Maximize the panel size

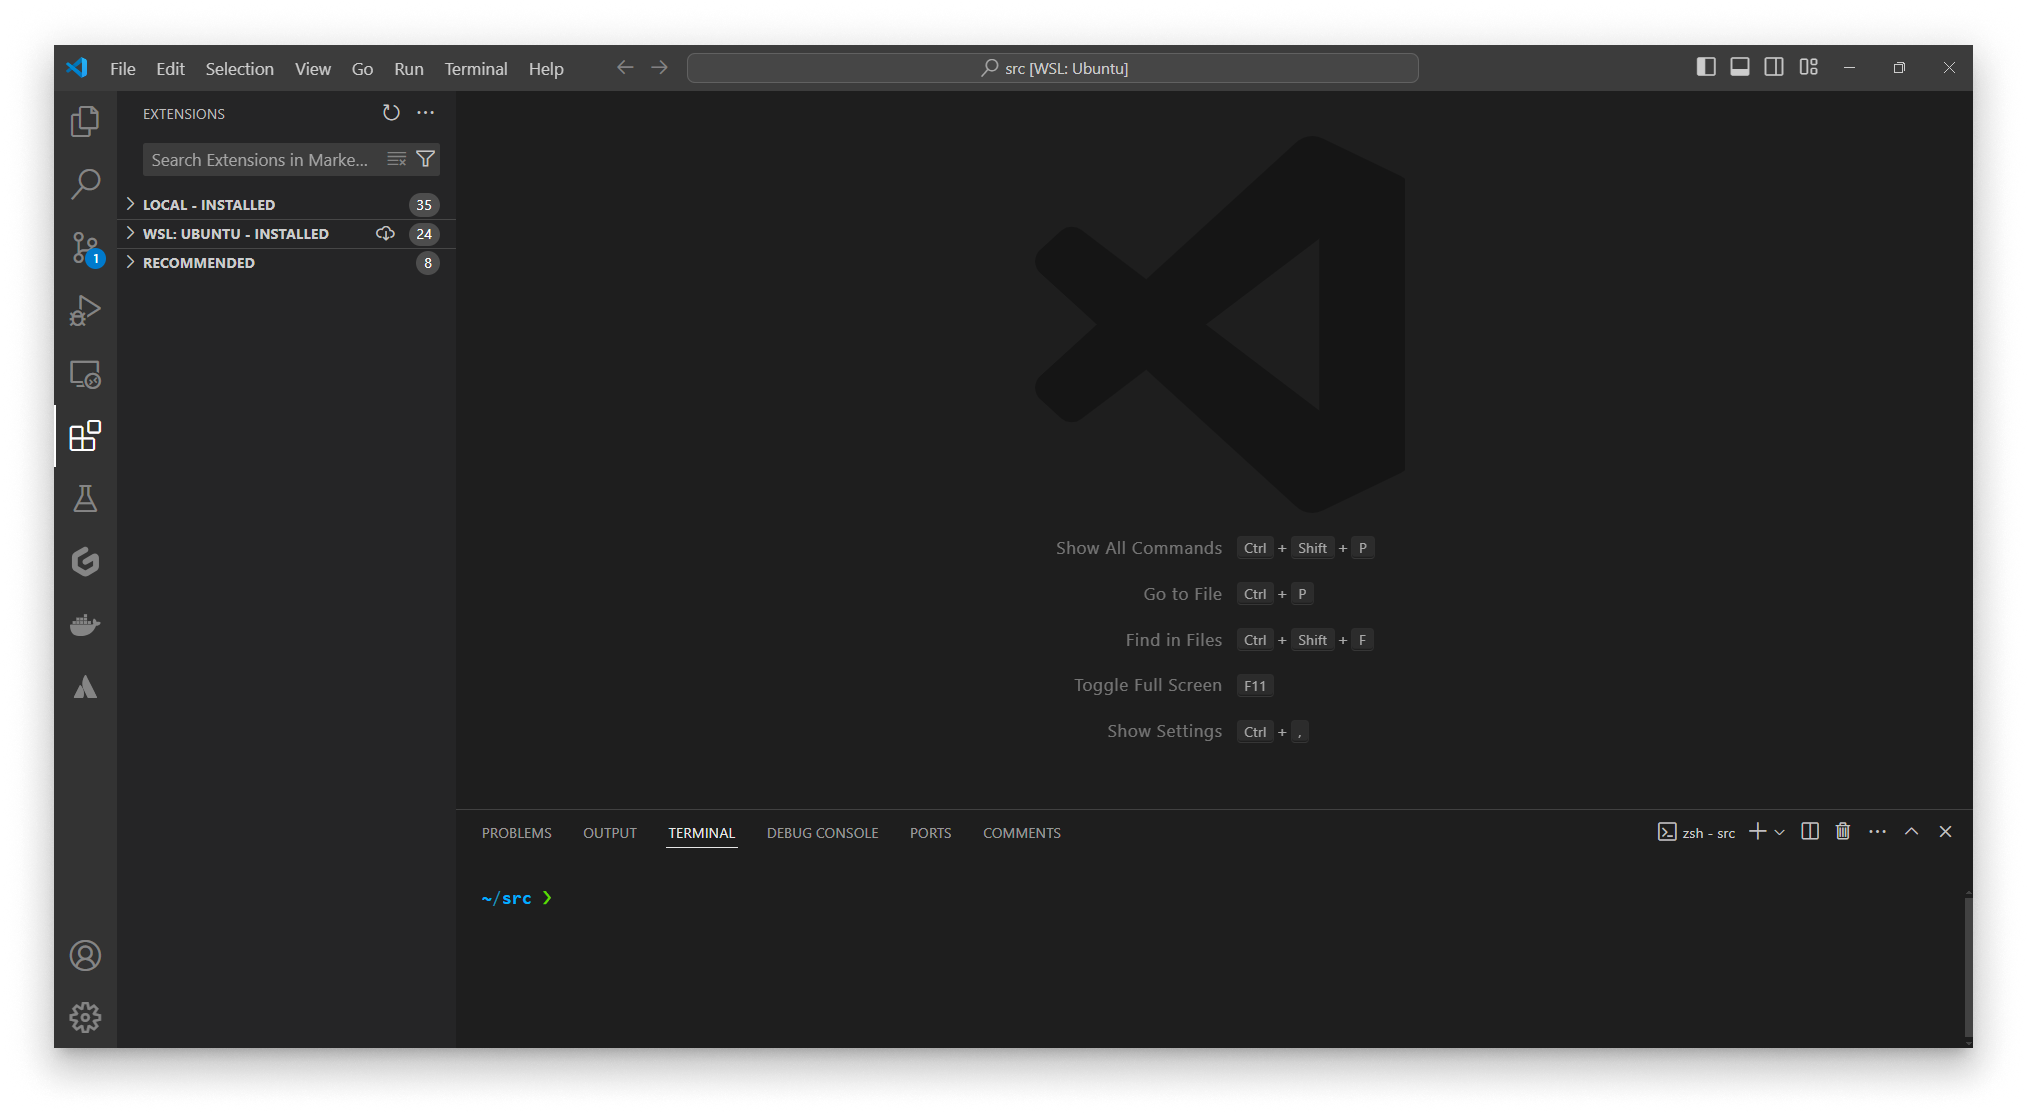[x=1911, y=831]
